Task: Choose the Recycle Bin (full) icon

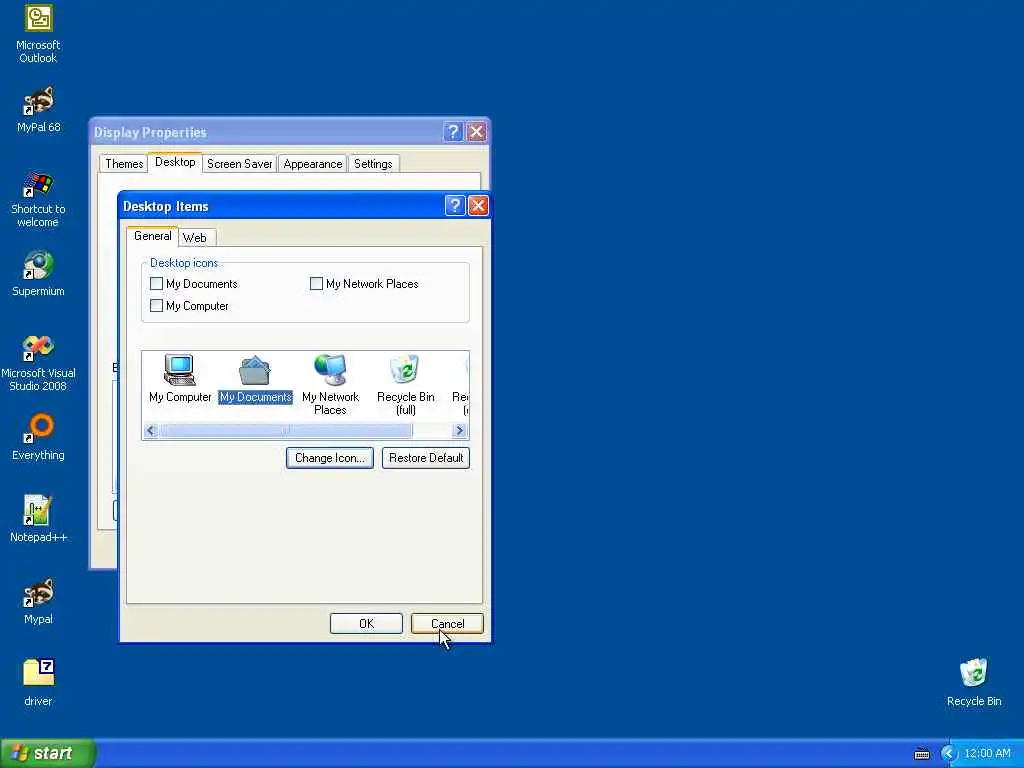Action: coord(406,385)
